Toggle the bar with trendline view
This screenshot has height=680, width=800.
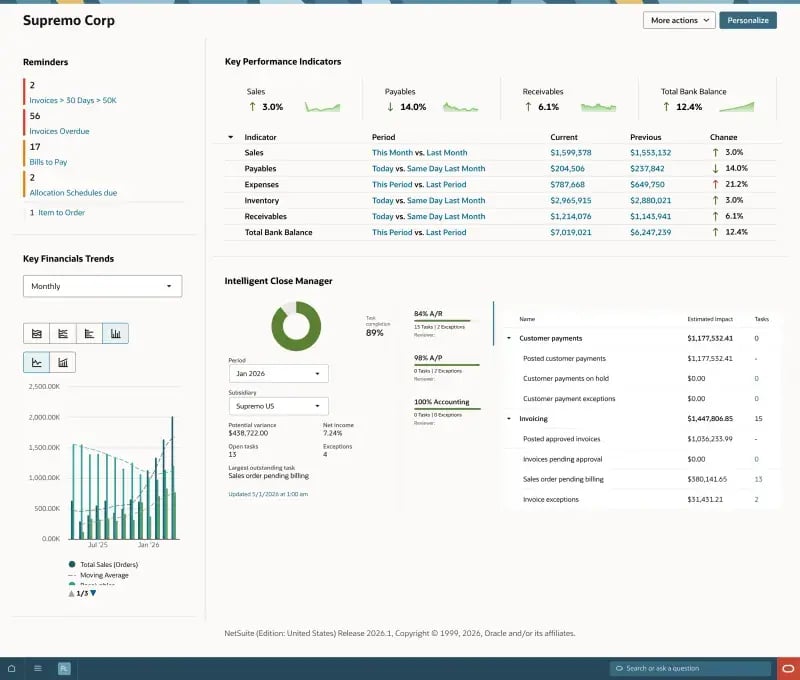(63, 362)
